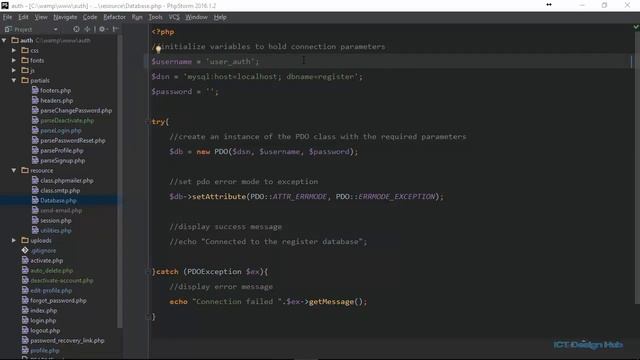This screenshot has height=360, width=640.
Task: Expand the js folder
Action: point(14,70)
